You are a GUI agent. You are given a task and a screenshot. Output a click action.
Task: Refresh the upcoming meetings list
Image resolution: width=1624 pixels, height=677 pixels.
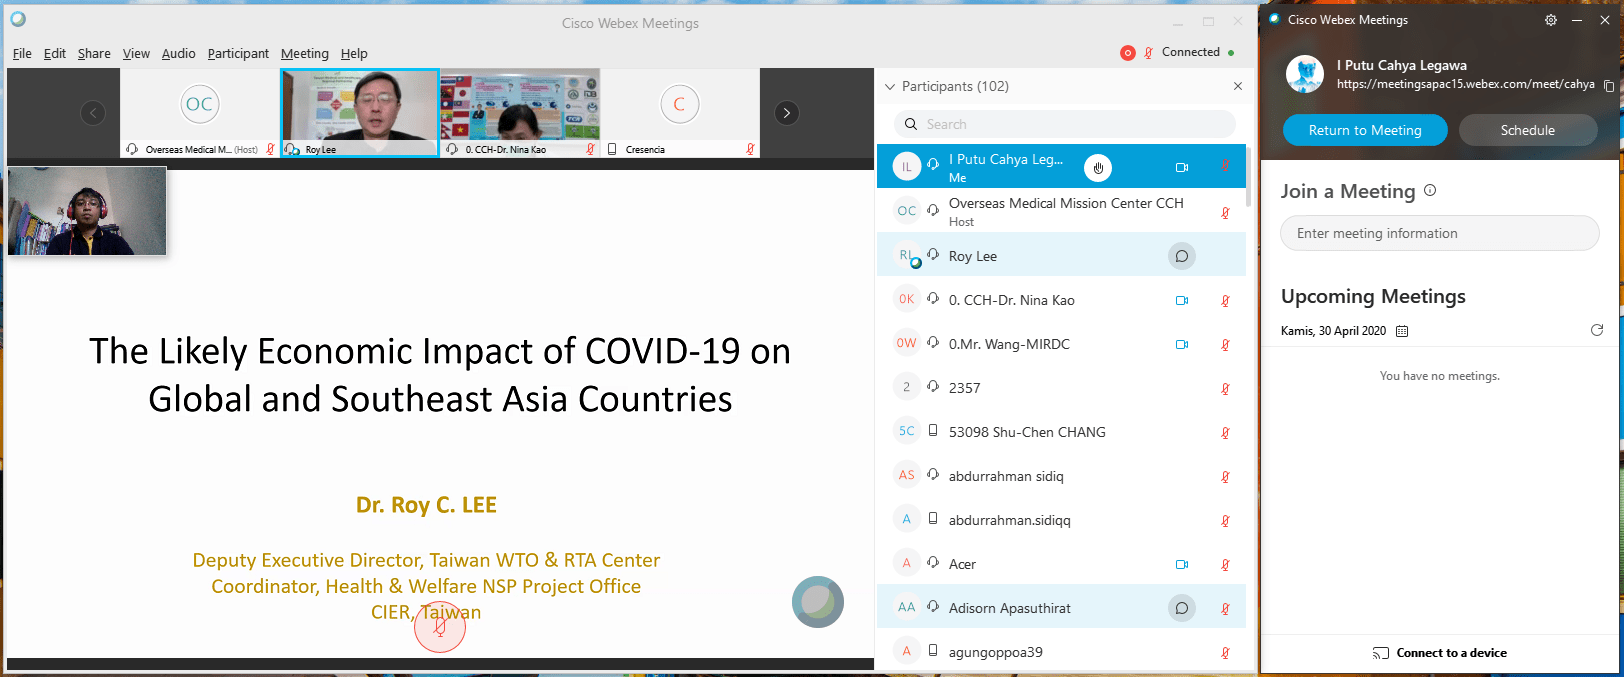1597,330
